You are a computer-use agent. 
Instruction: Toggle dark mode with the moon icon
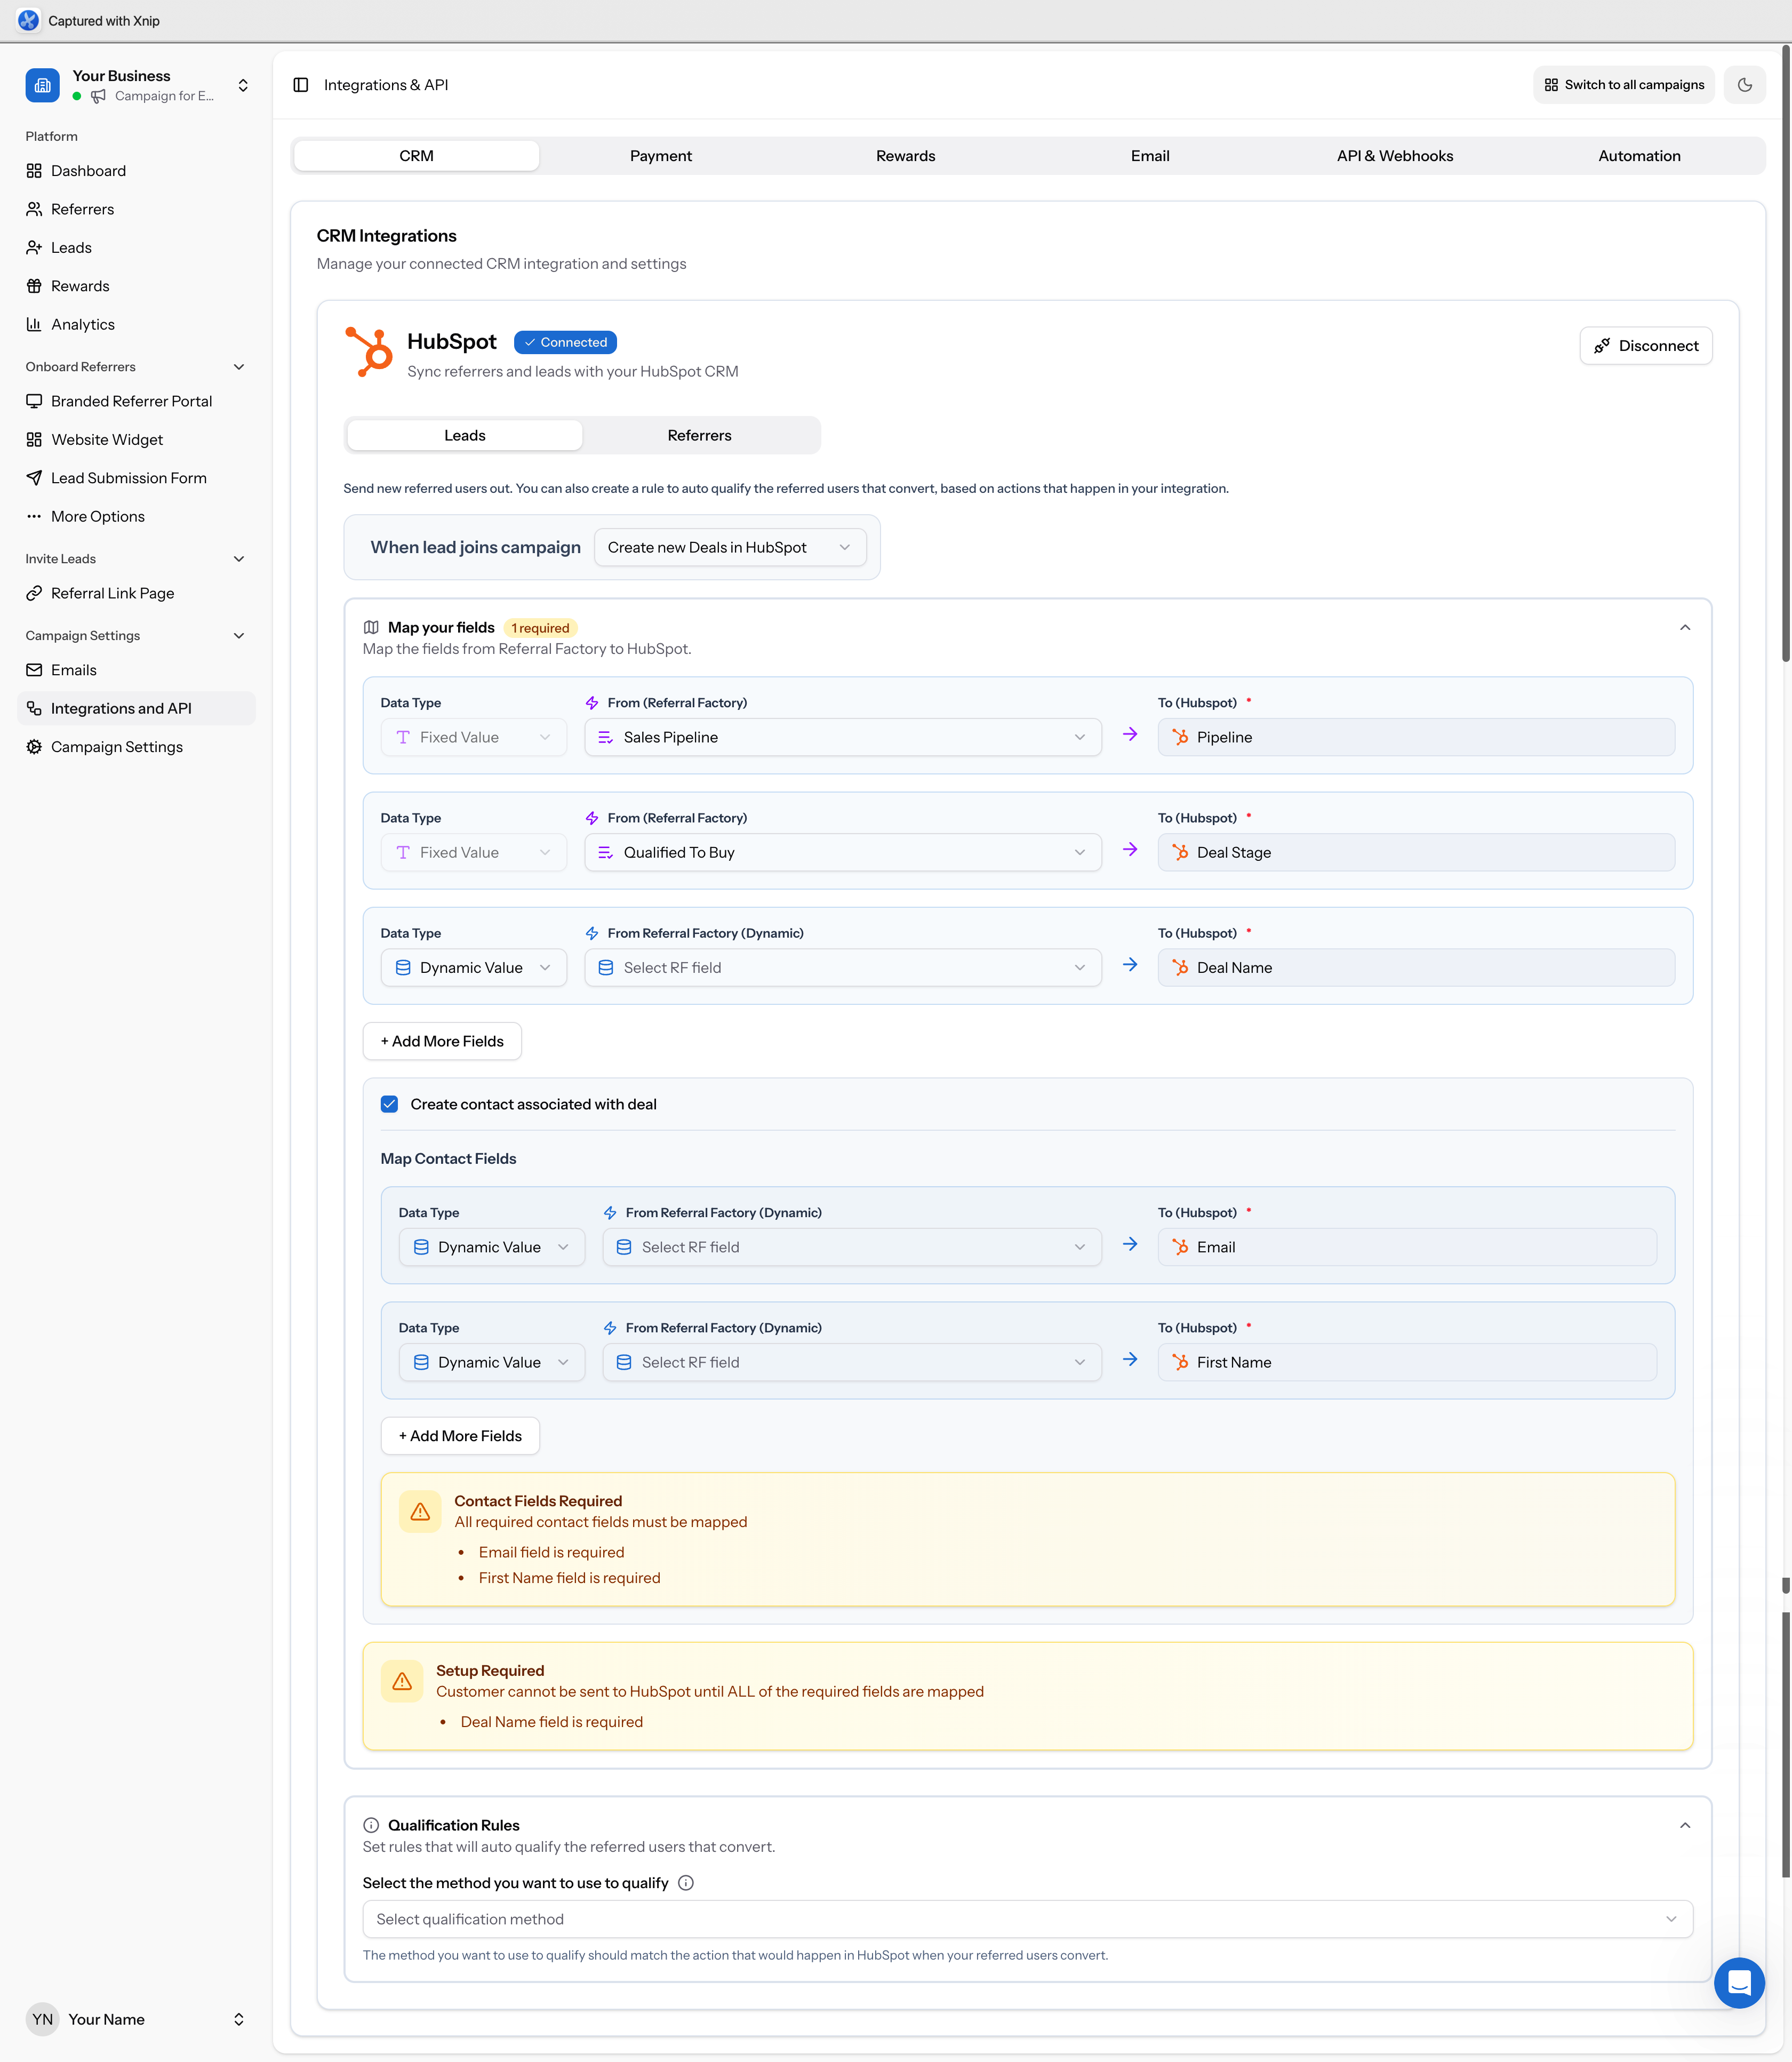click(x=1745, y=84)
